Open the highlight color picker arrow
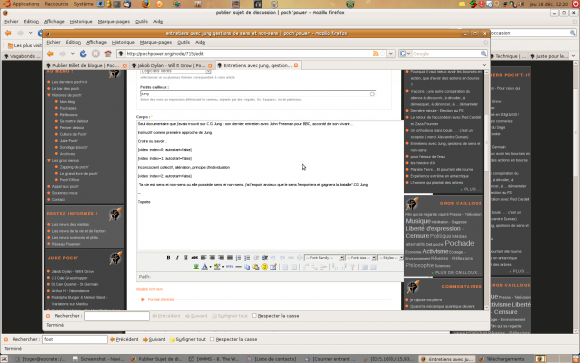This screenshot has width=580, height=363. pos(223,267)
